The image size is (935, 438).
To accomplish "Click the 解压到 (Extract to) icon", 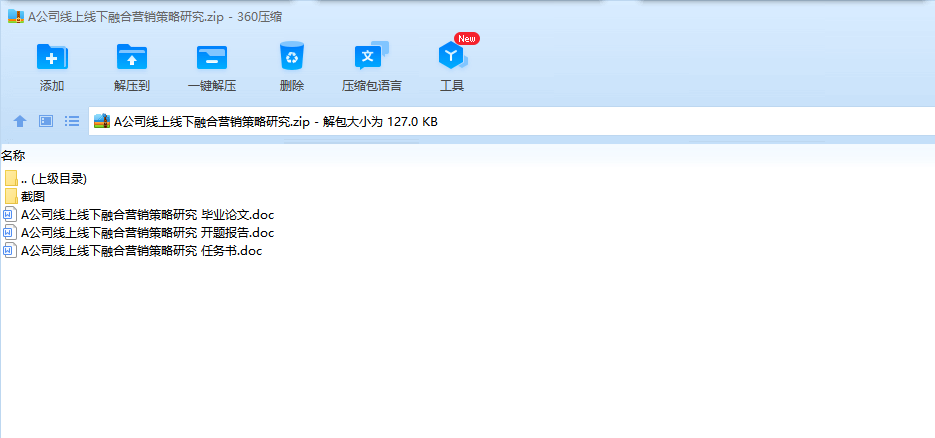I will 132,57.
